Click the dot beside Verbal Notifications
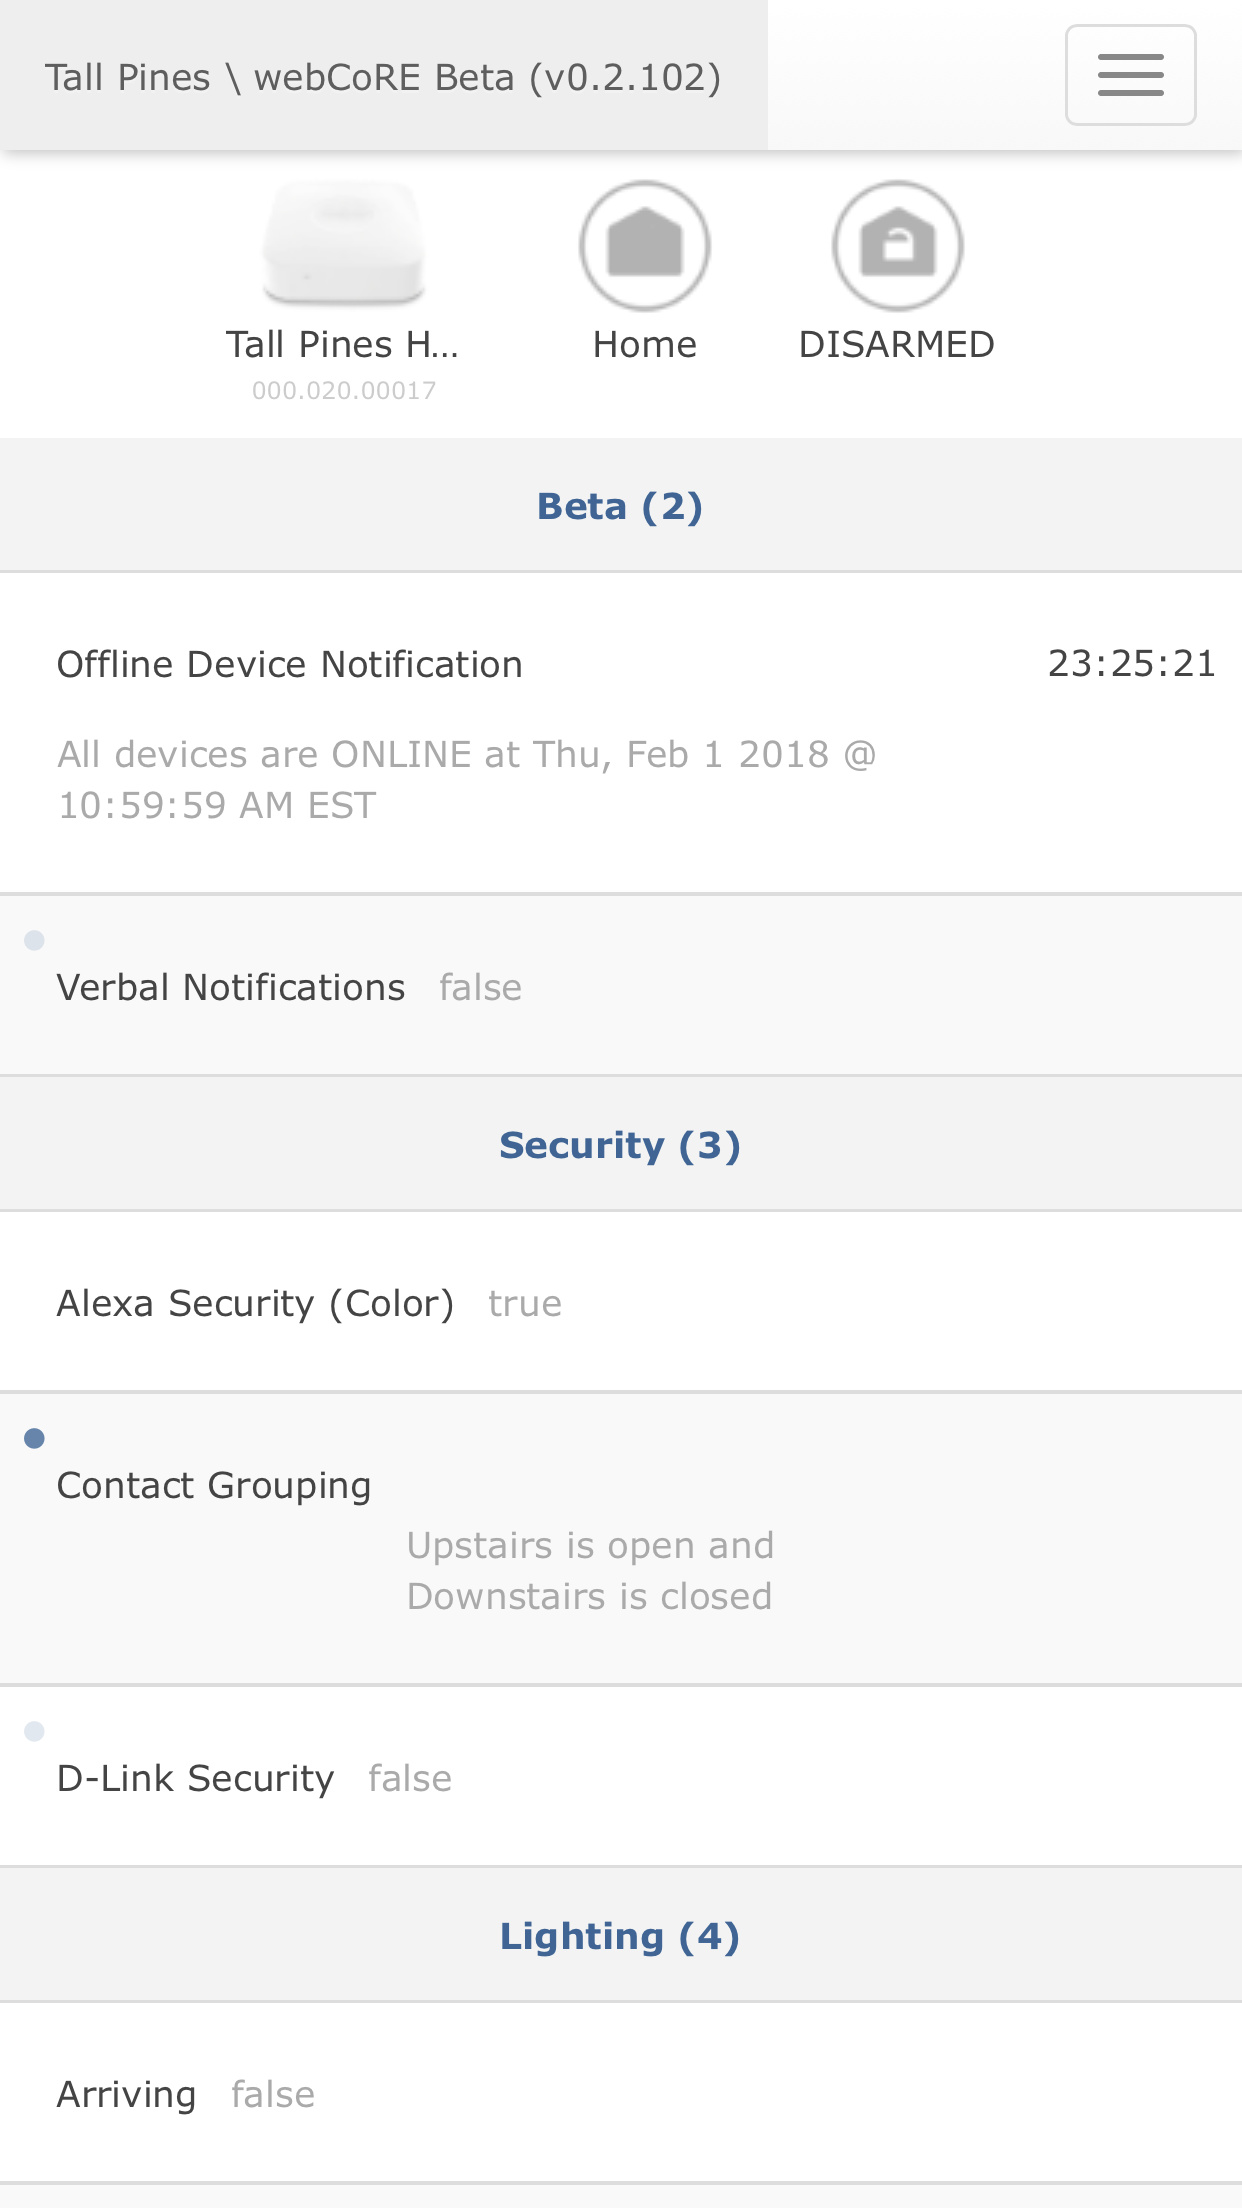Viewport: 1242px width, 2208px height. tap(34, 940)
